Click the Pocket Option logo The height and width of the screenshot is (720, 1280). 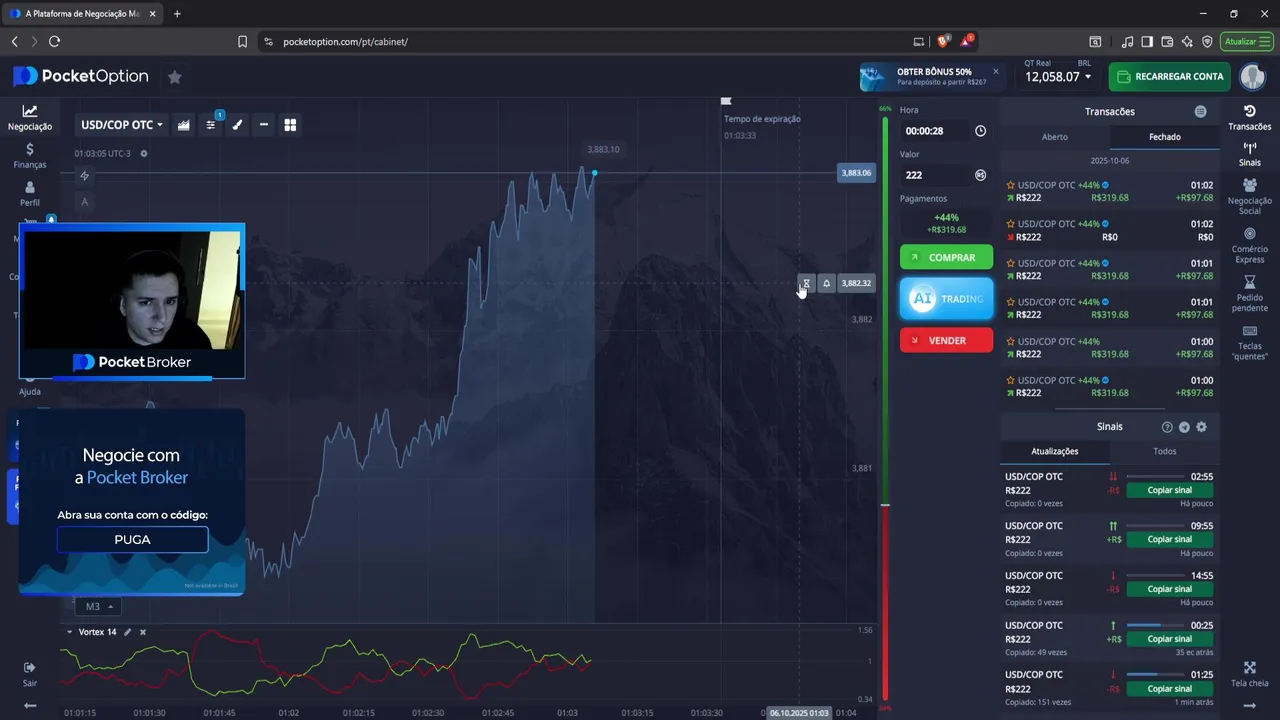click(81, 77)
